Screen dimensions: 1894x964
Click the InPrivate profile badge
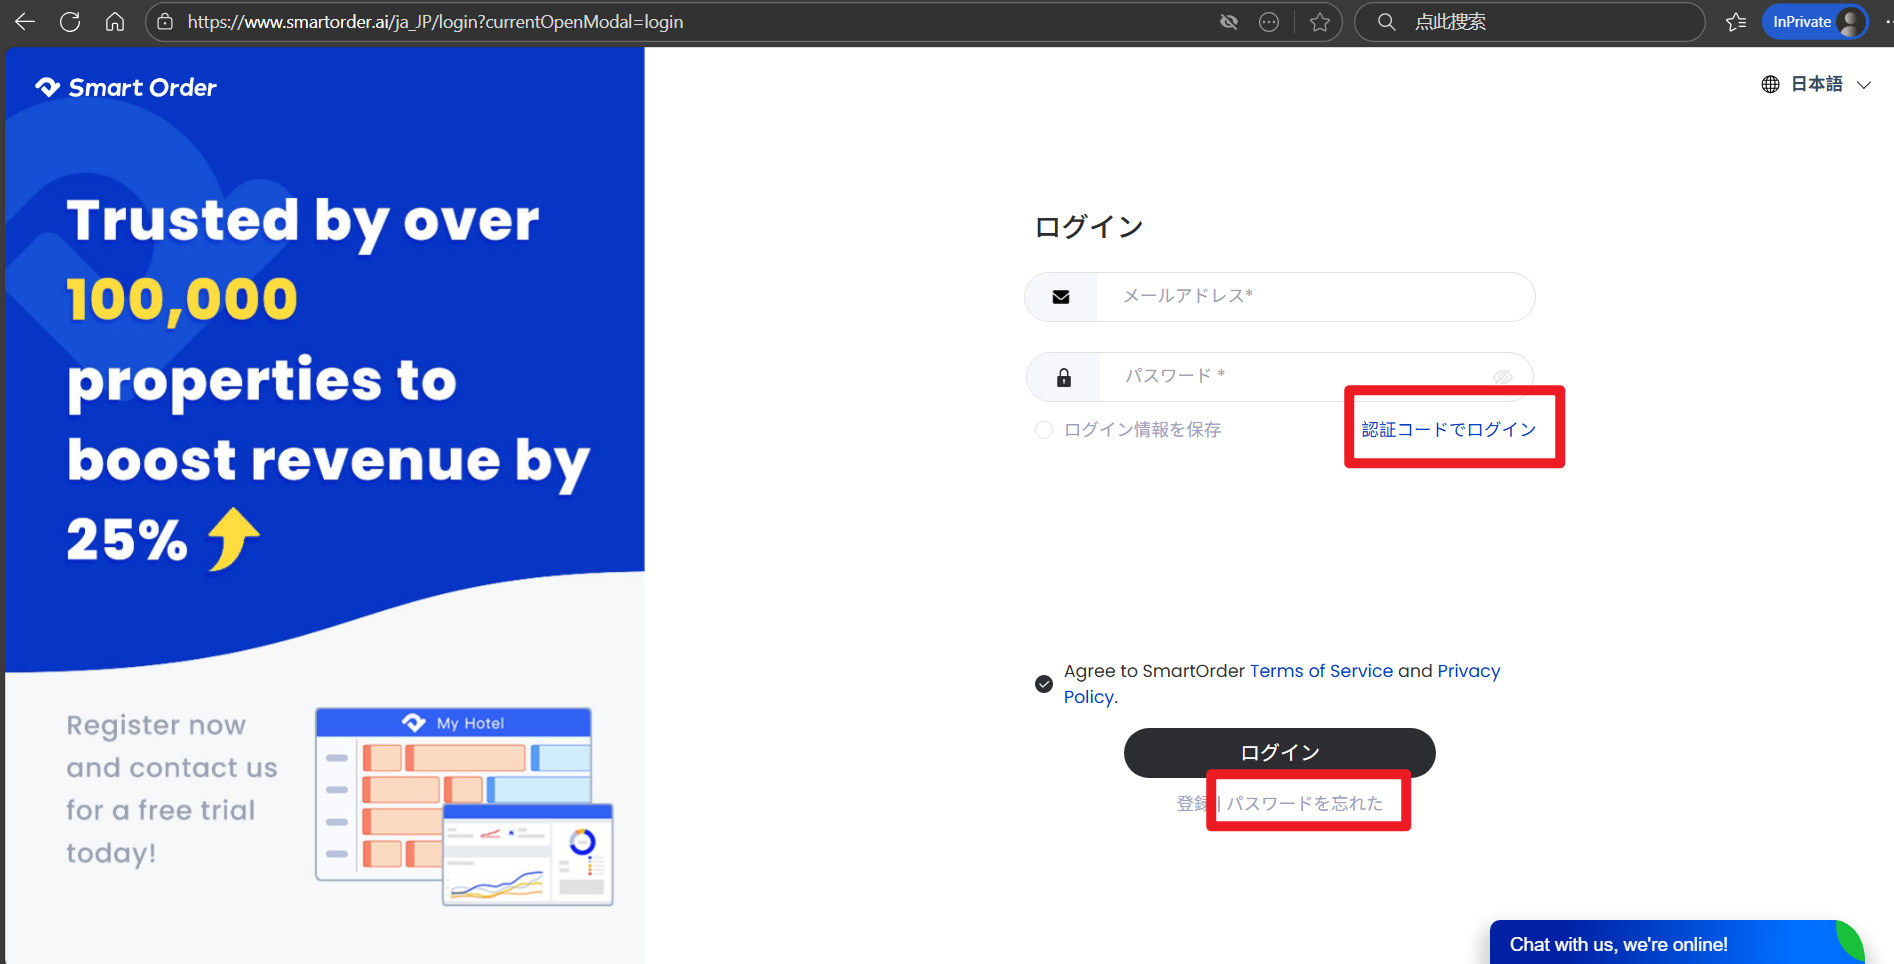coord(1814,22)
